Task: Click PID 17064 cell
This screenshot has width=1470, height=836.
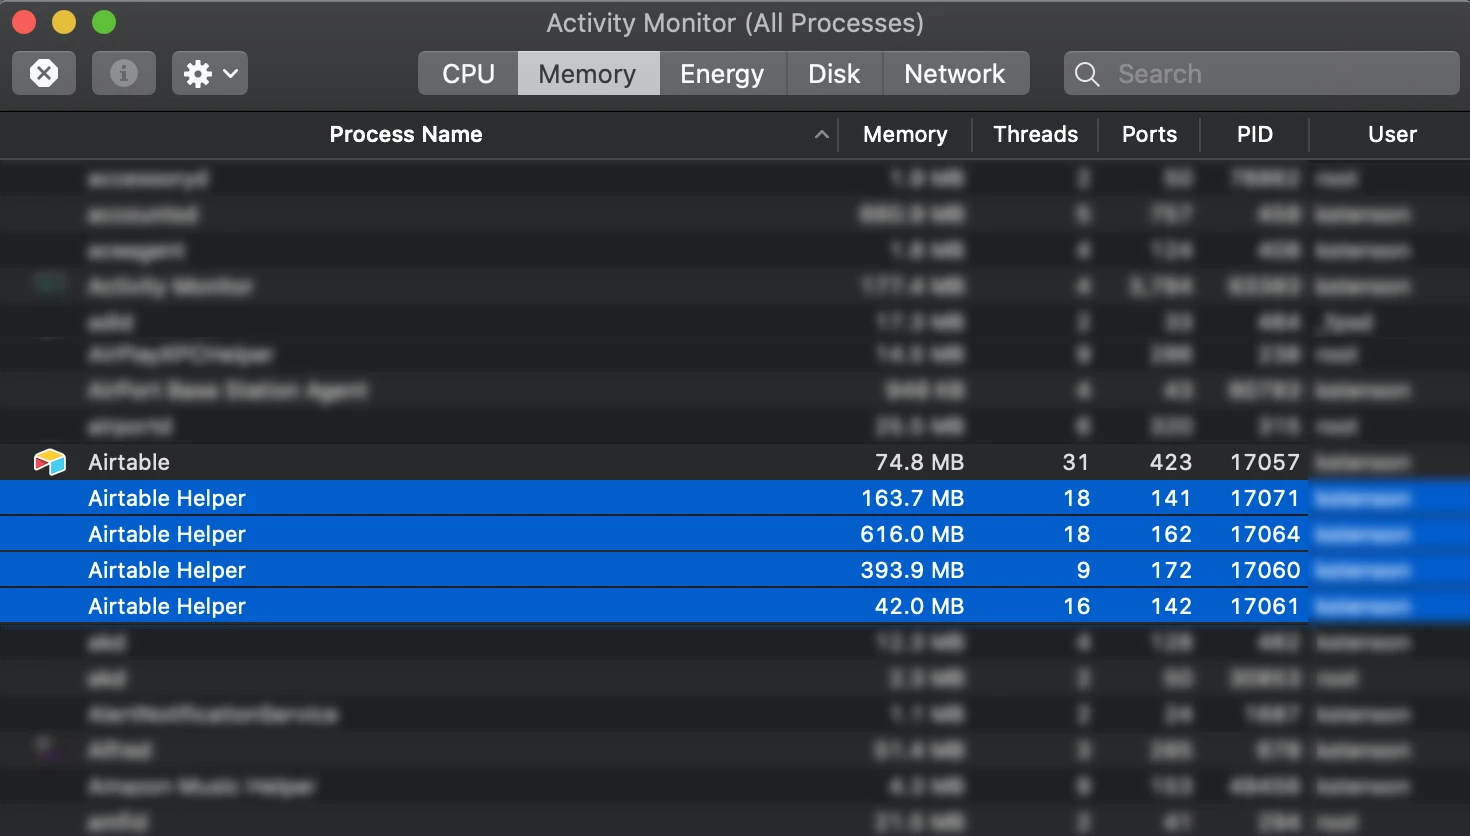Action: point(1265,534)
